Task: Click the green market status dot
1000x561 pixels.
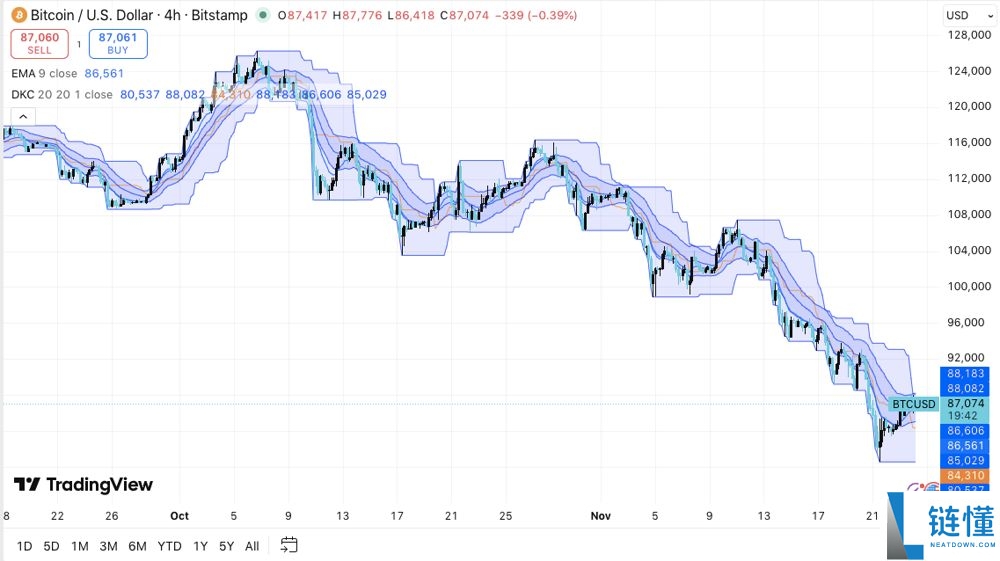Action: tap(262, 15)
